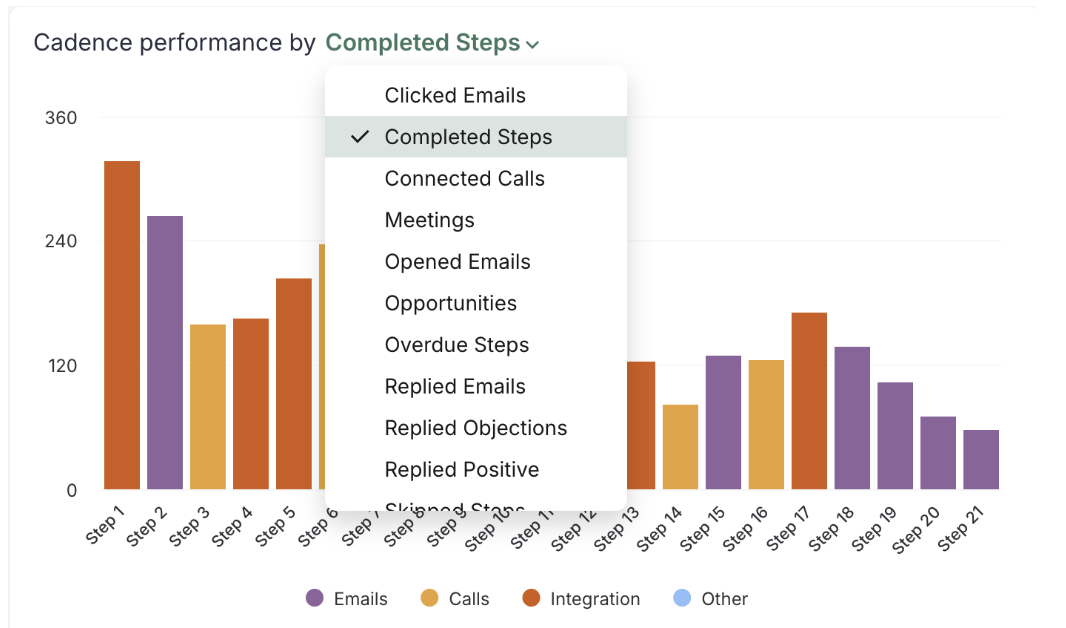Toggle the Calls series visibility in legend
The height and width of the screenshot is (628, 1066).
click(468, 598)
